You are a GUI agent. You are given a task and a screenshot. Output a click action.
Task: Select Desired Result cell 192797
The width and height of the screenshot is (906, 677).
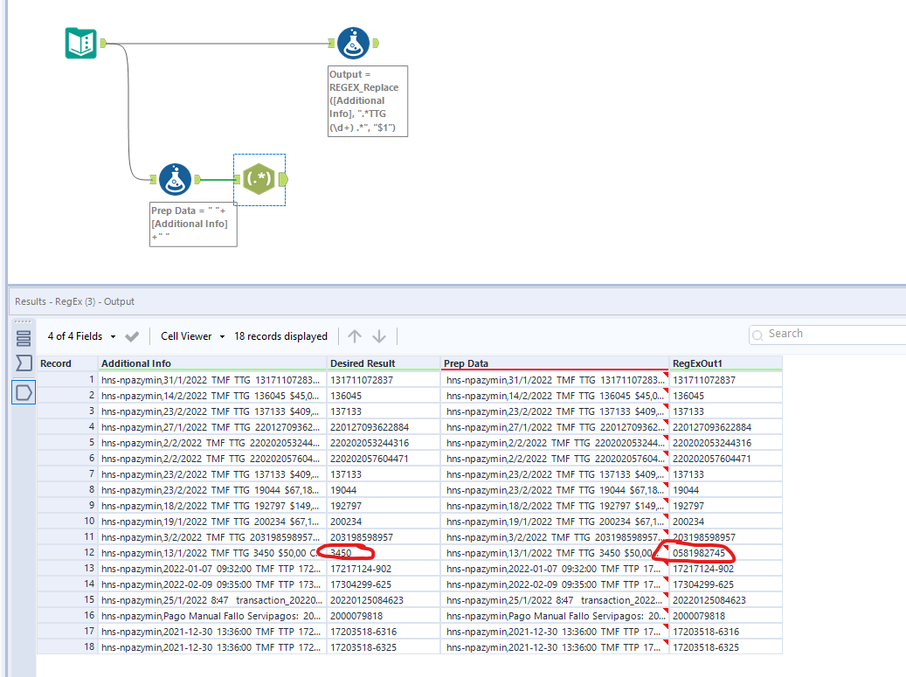[x=383, y=506]
